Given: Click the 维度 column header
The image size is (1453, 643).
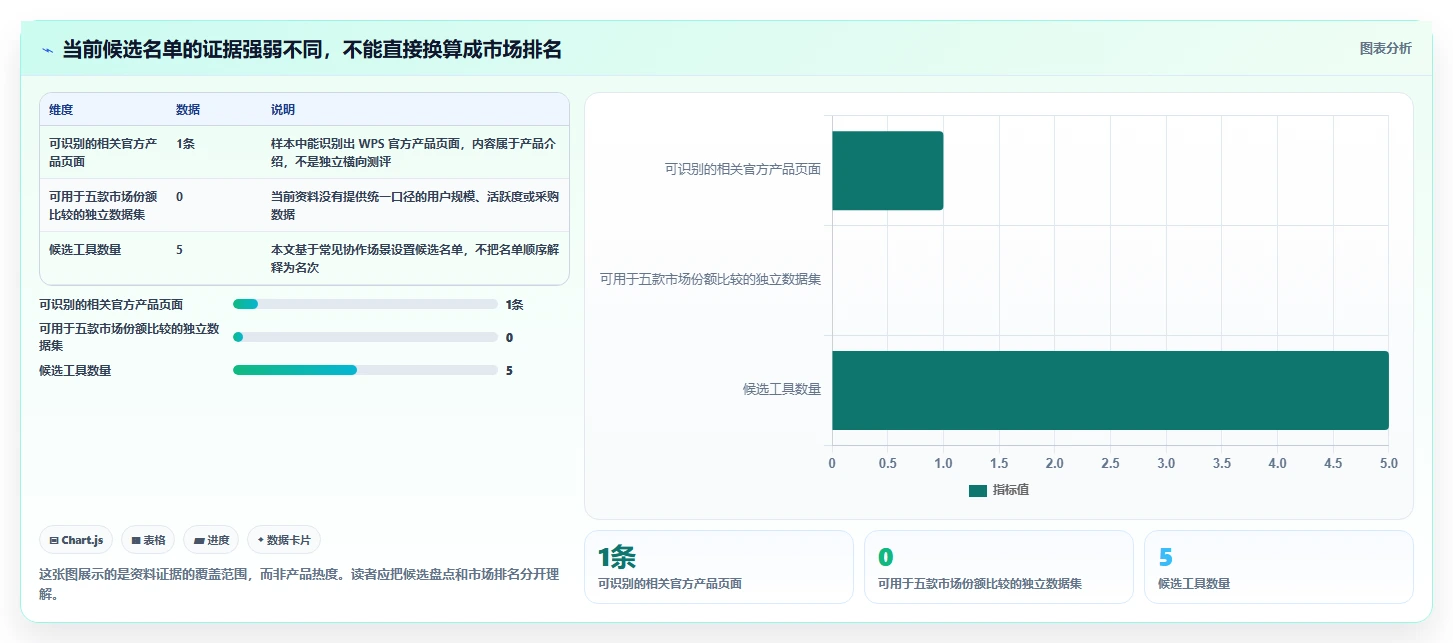Looking at the screenshot, I should click(x=61, y=109).
